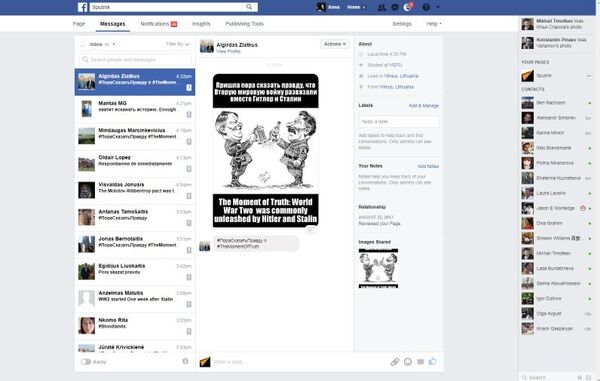Click Sputnik page avatar beside reply box
The image size is (600, 381).
pos(205,361)
